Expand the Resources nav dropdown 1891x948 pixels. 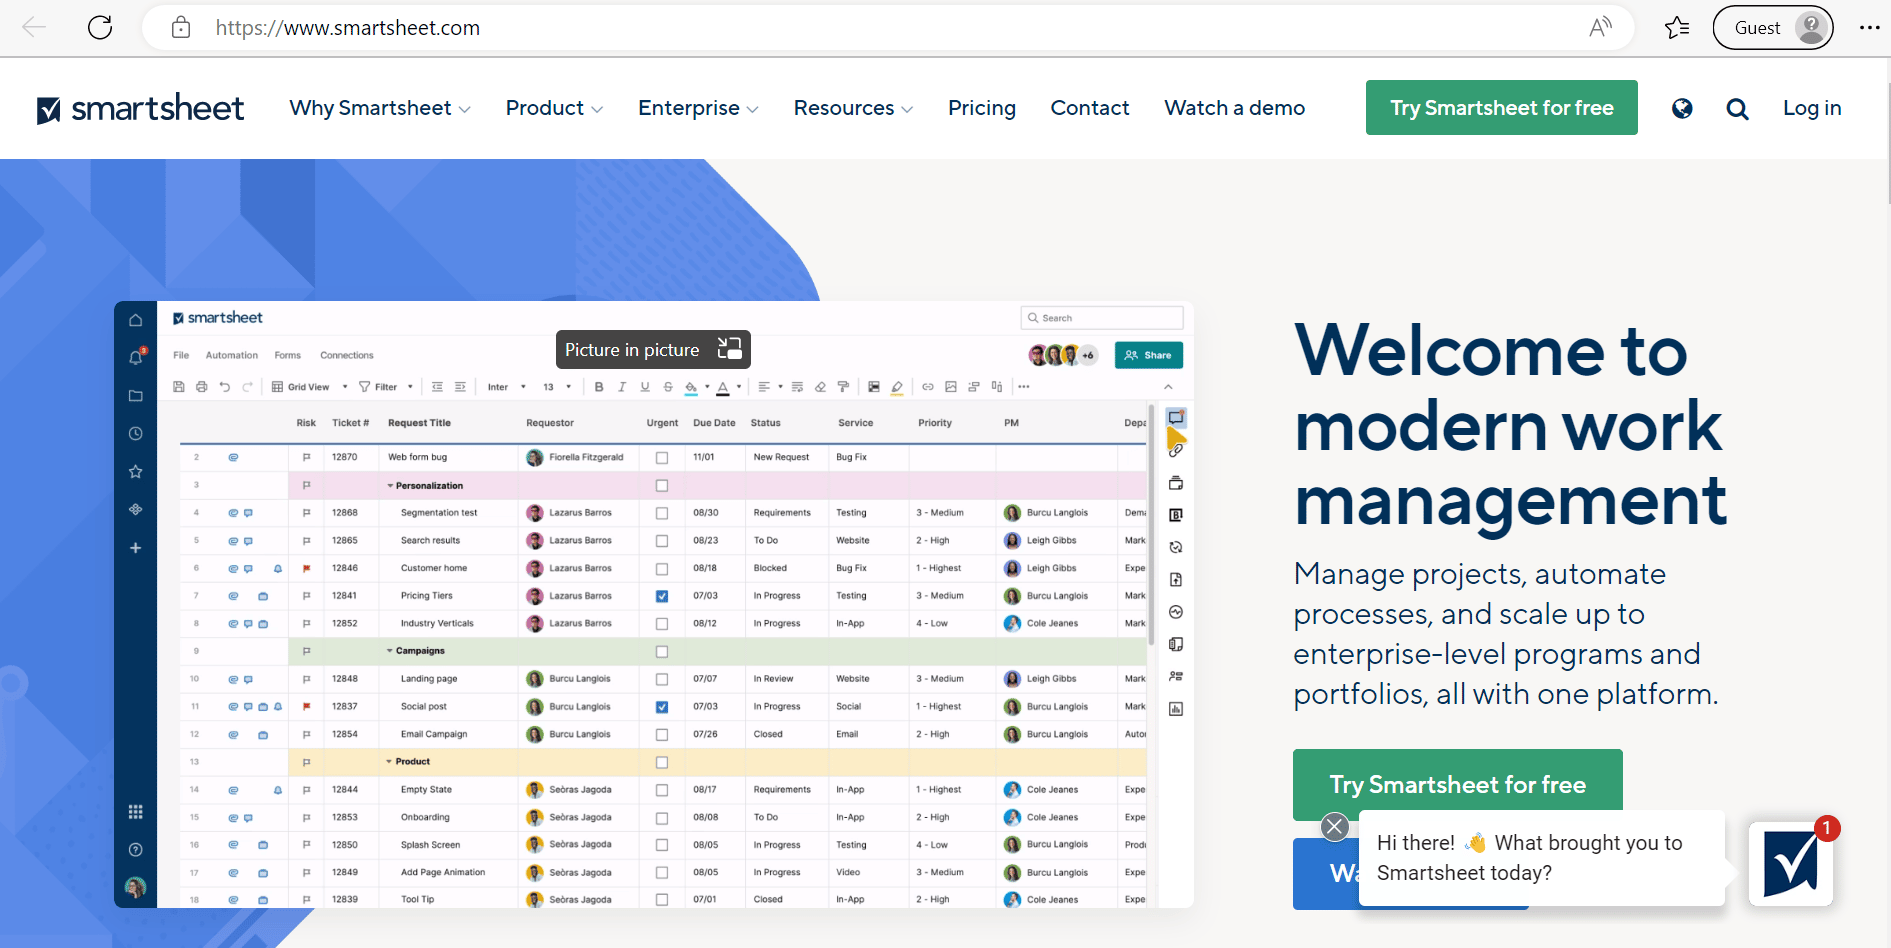click(853, 108)
